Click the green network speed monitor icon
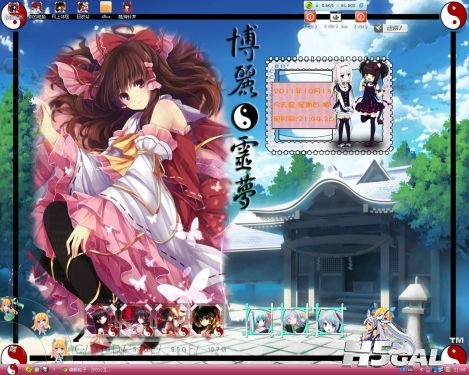The height and width of the screenshot is (375, 469). 309,5
